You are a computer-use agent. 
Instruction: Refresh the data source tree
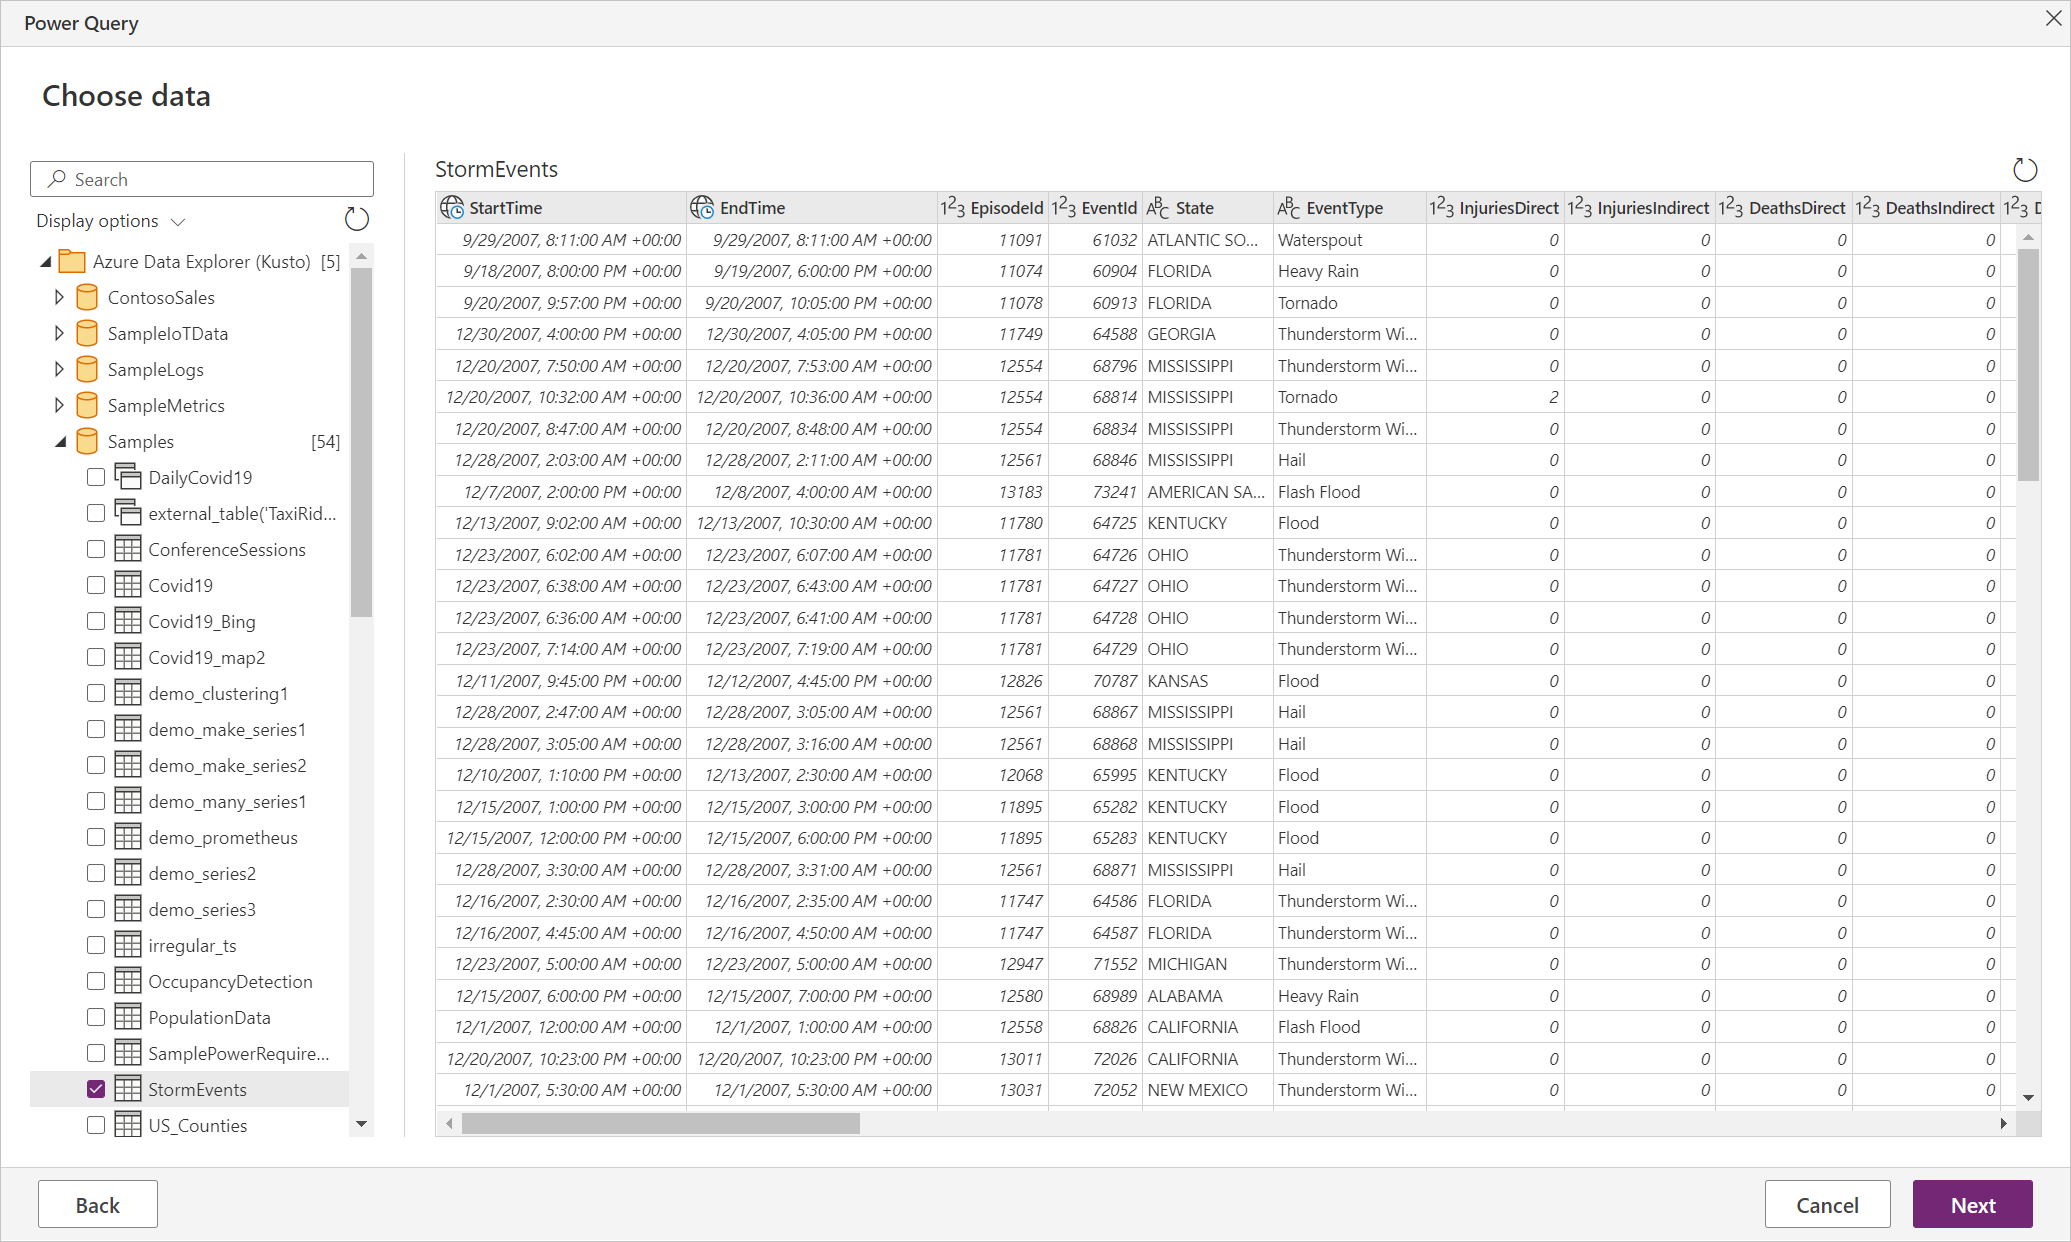(357, 219)
